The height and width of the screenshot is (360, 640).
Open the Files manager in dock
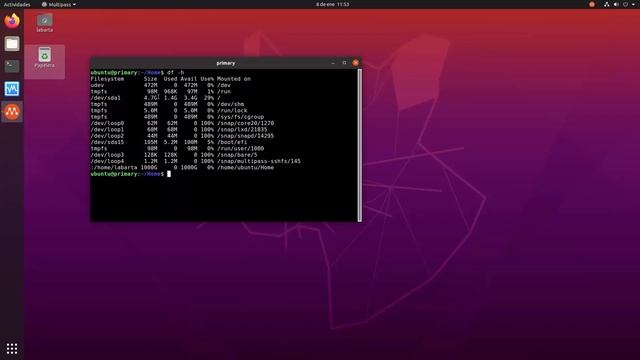click(12, 44)
